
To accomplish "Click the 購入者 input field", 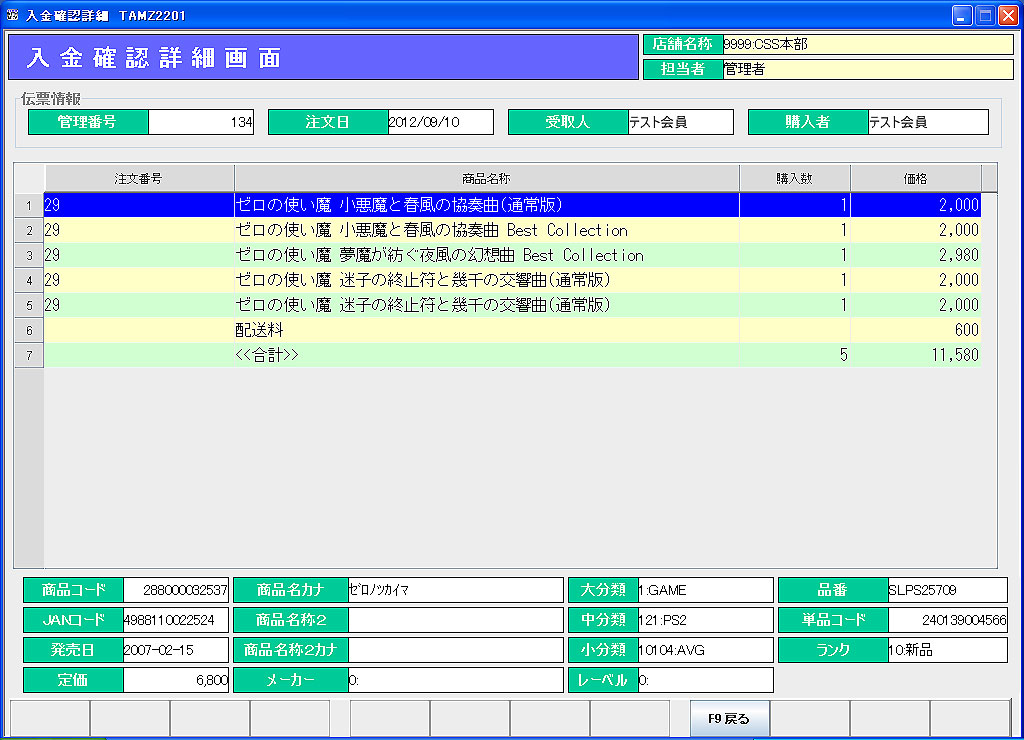I will 927,122.
